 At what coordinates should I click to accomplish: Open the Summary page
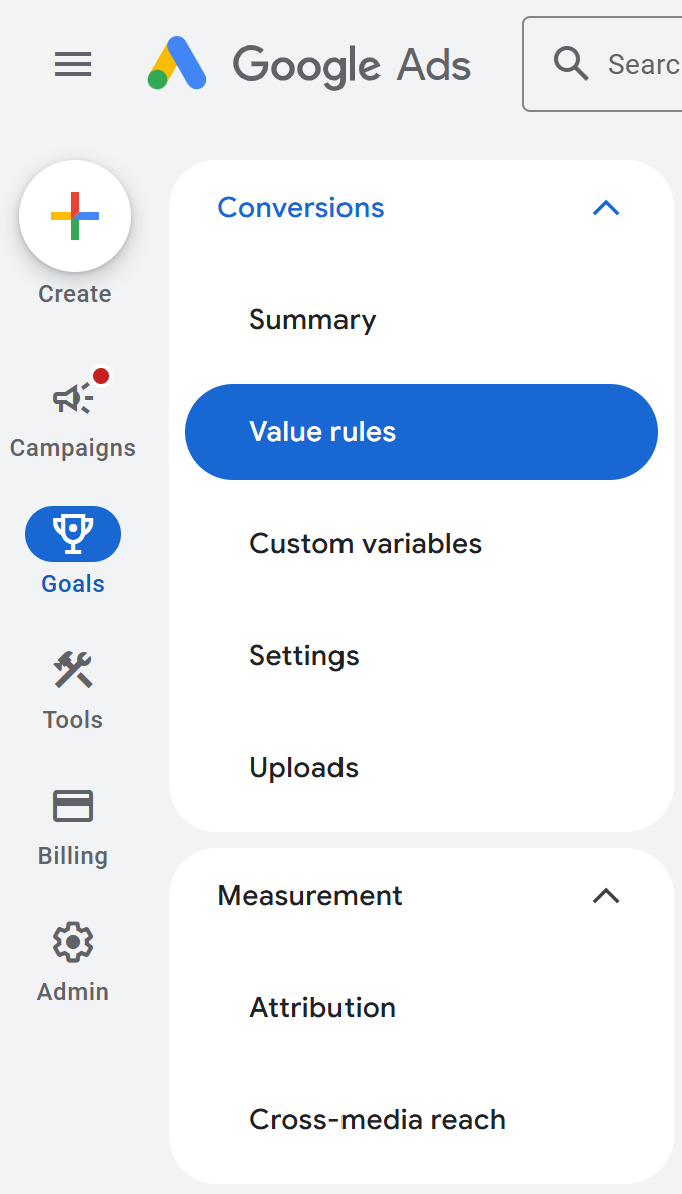[x=313, y=320]
